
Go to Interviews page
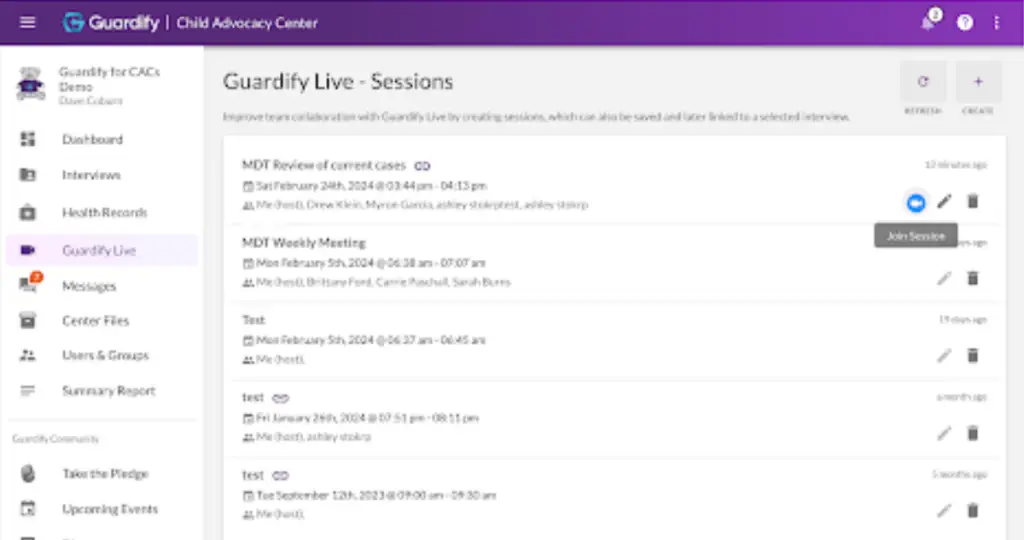(x=91, y=176)
